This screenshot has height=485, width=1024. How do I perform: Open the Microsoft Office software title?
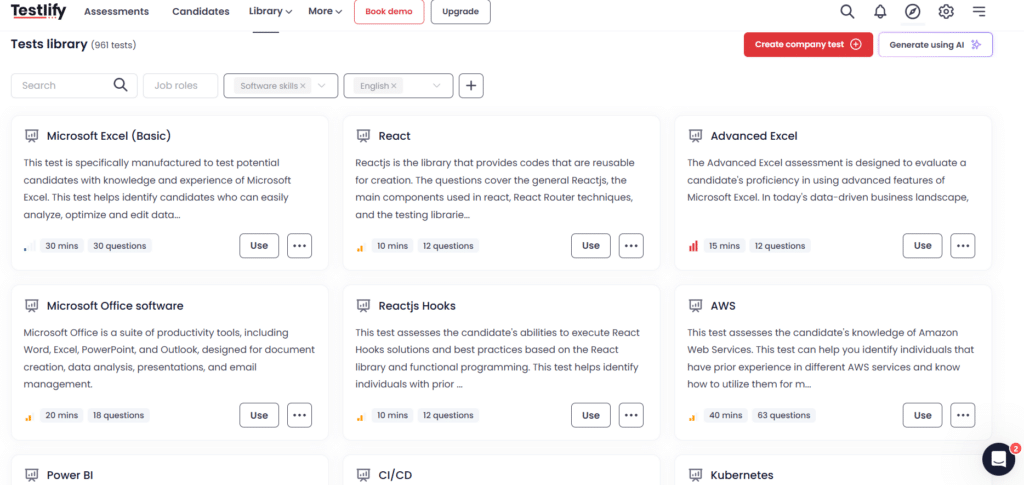coord(115,305)
